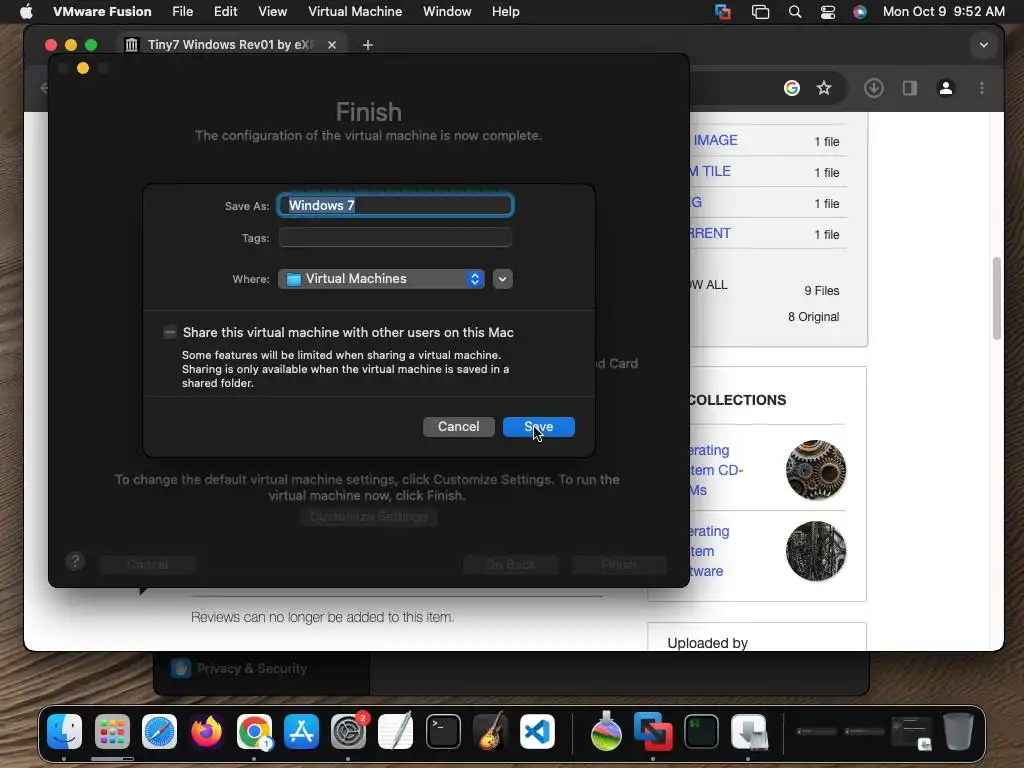Open GarageBand from the Dock
This screenshot has width=1024, height=768.
490,731
